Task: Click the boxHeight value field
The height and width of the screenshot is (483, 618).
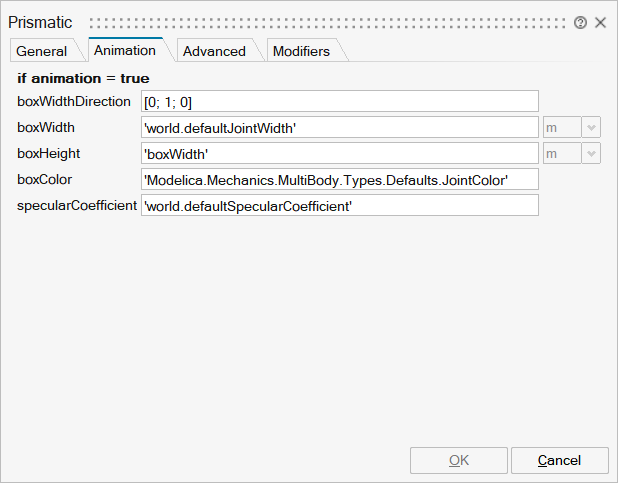Action: tap(340, 153)
